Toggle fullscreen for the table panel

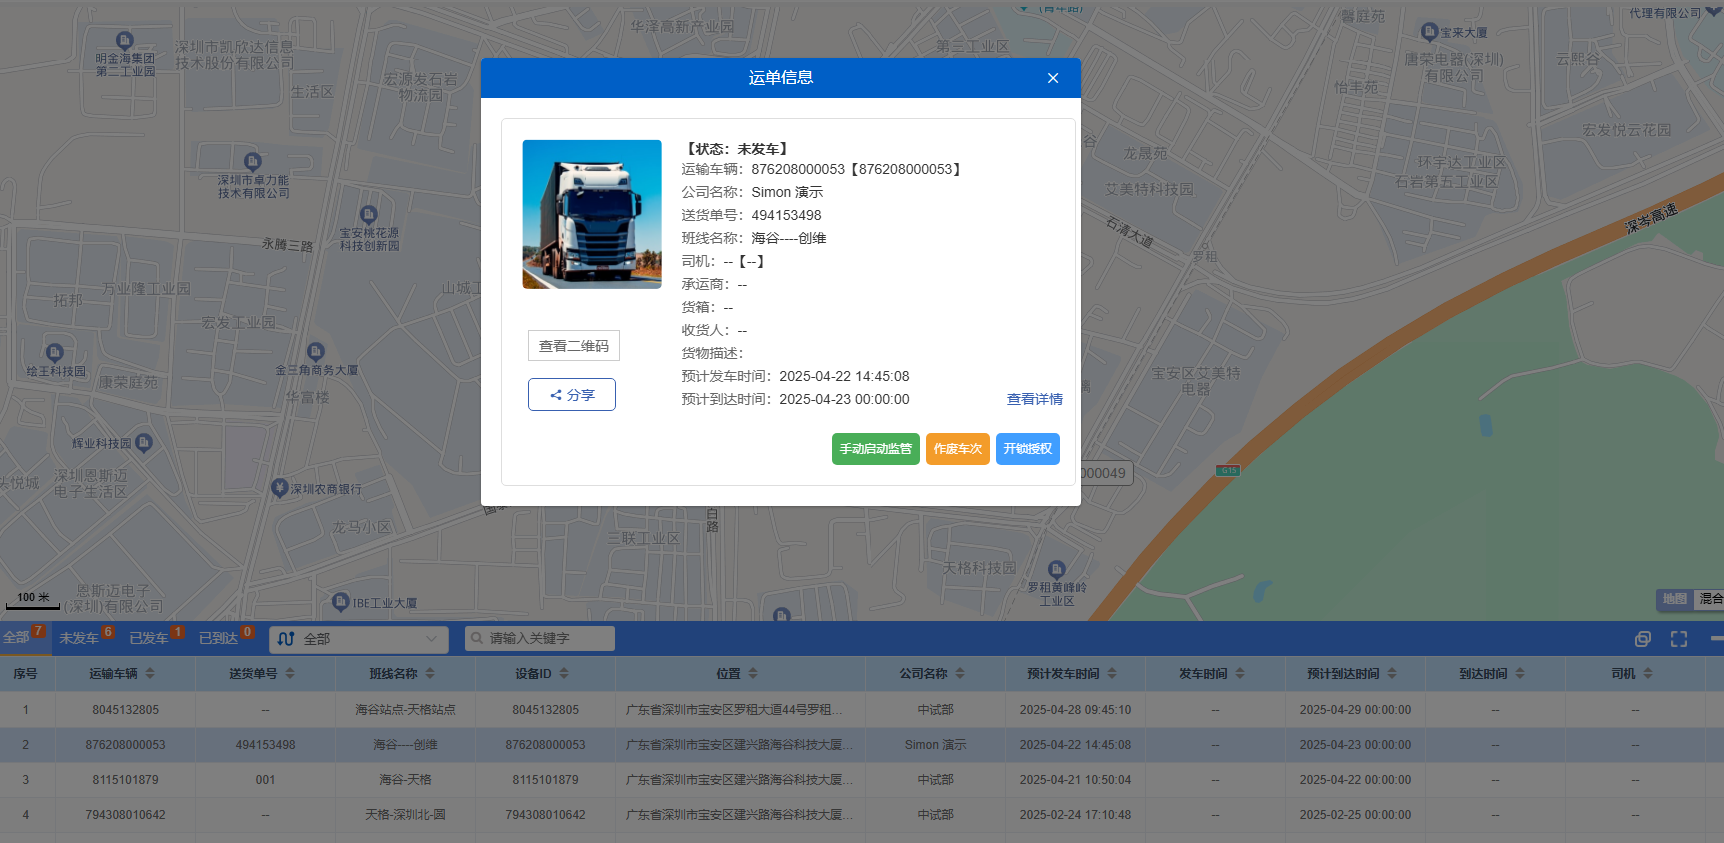tap(1679, 639)
